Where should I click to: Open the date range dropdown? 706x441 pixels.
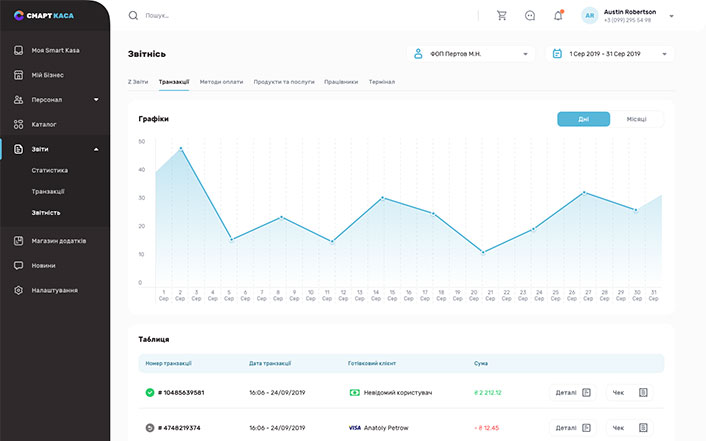(610, 54)
